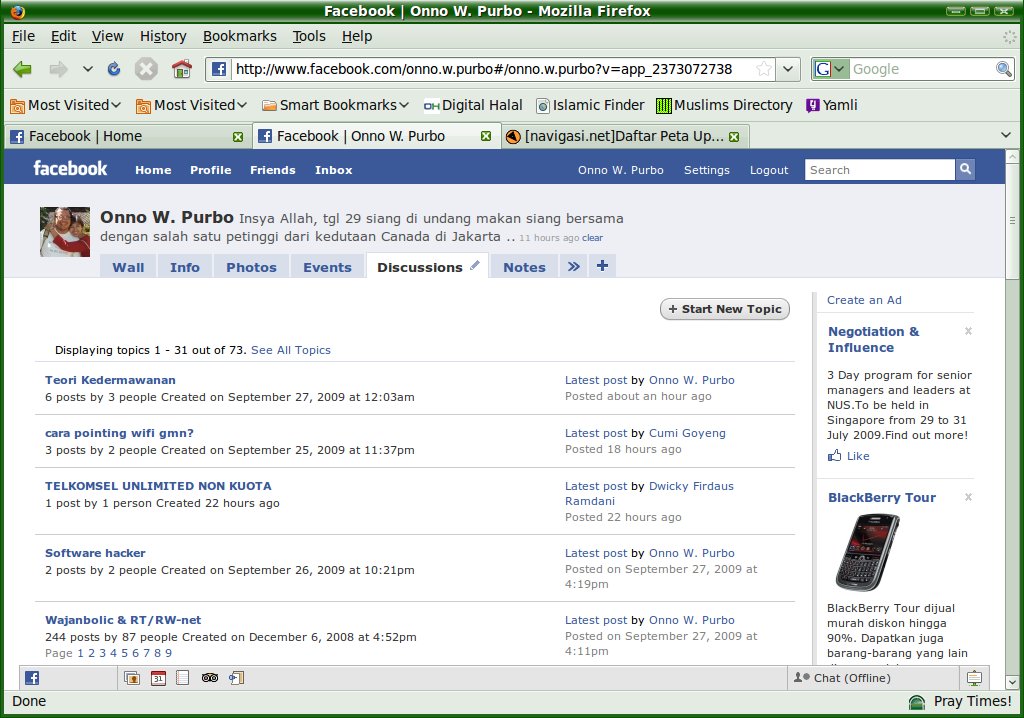Open the Teori Kedermawanan discussion topic
The width and height of the screenshot is (1024, 718).
110,380
